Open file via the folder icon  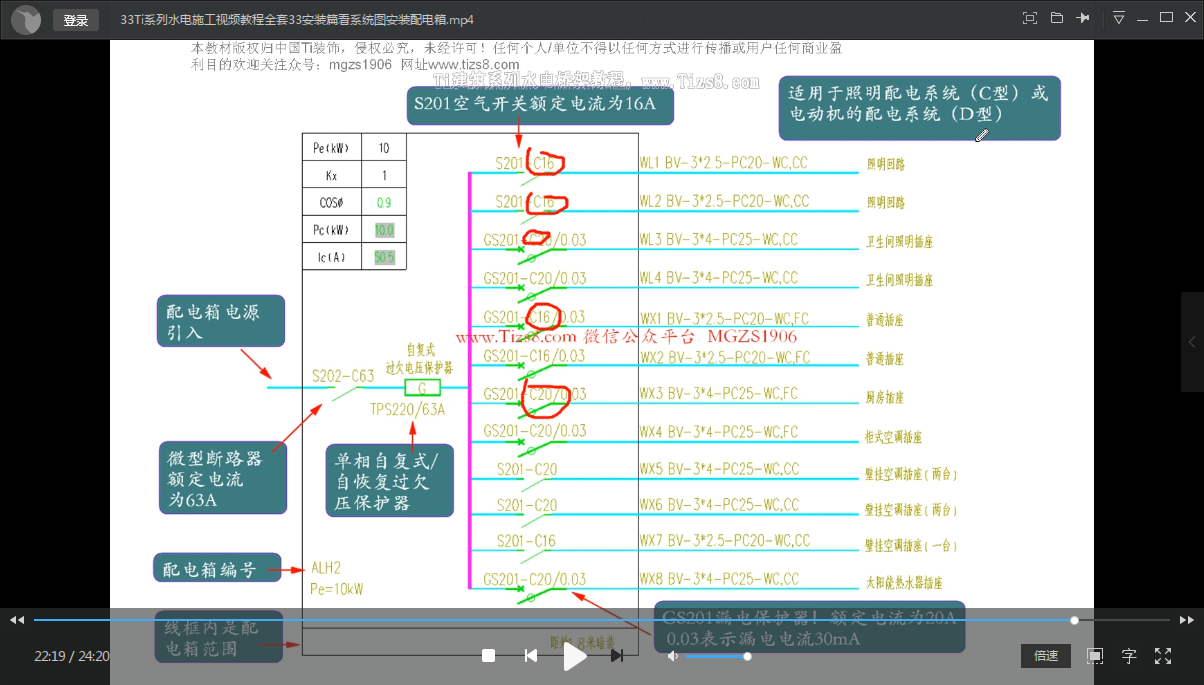coord(1057,18)
